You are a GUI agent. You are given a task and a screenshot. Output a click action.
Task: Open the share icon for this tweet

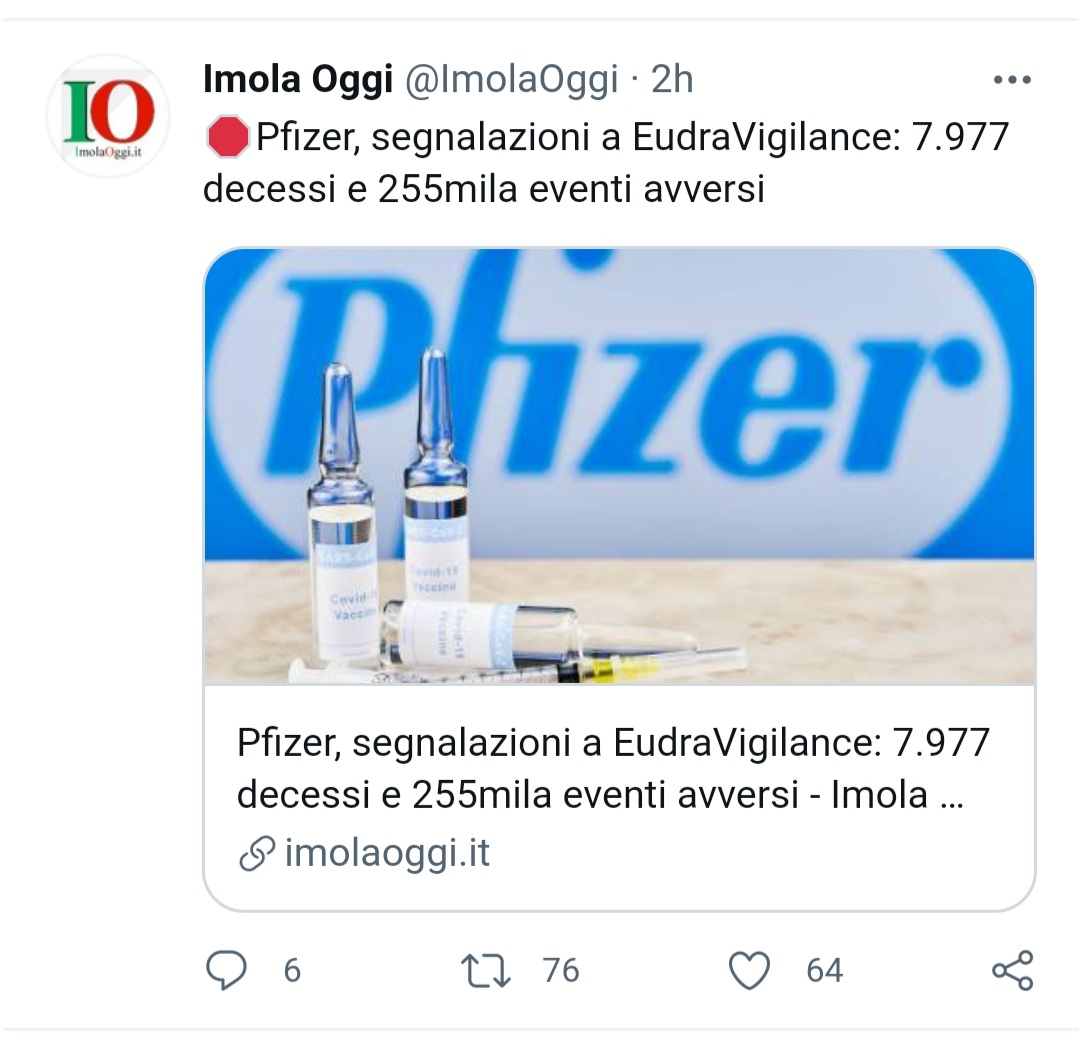point(1012,971)
